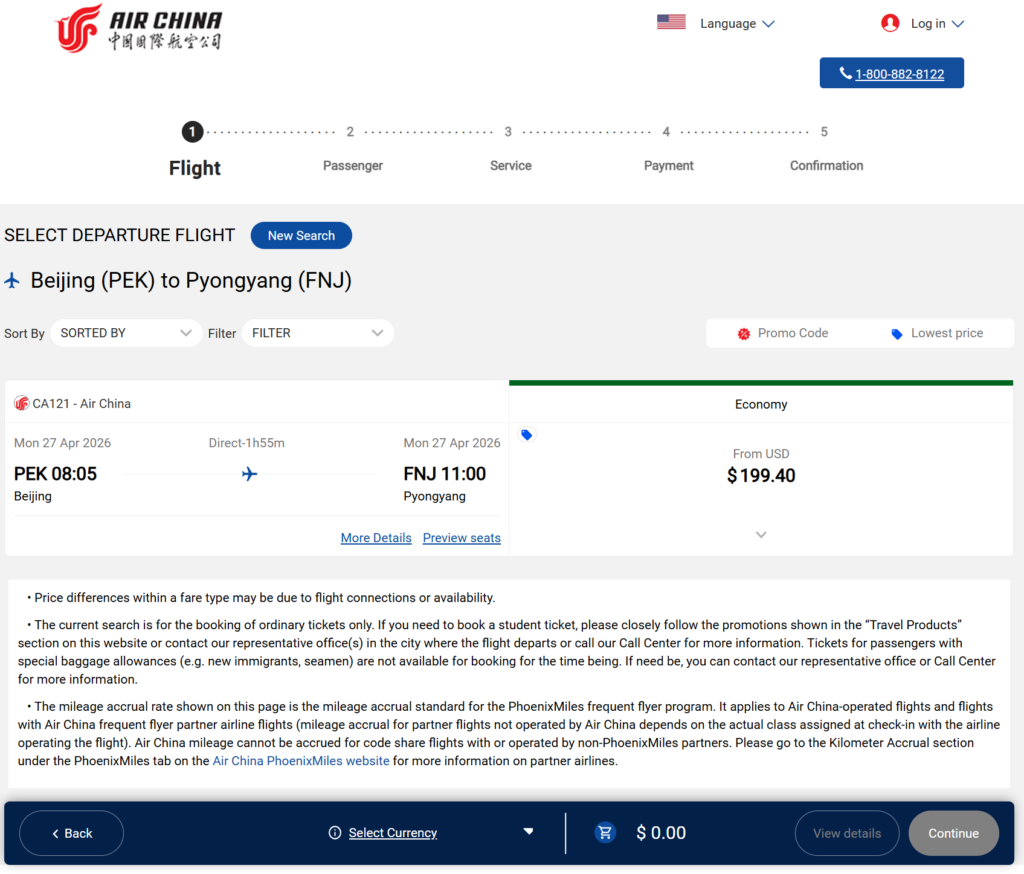Open the Log in account icon
Viewport: 1024px width, 874px height.
890,22
